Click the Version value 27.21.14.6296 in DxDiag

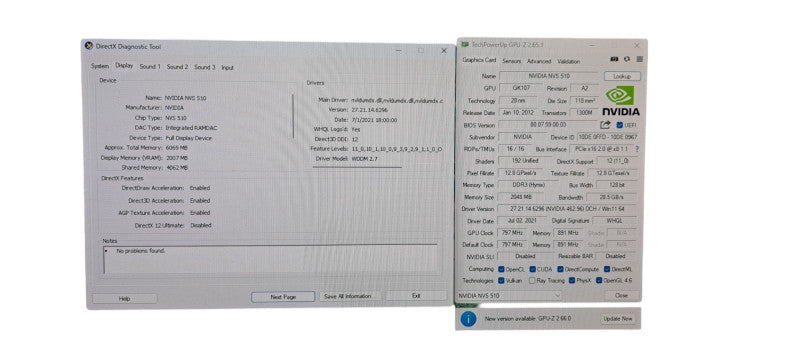click(370, 110)
